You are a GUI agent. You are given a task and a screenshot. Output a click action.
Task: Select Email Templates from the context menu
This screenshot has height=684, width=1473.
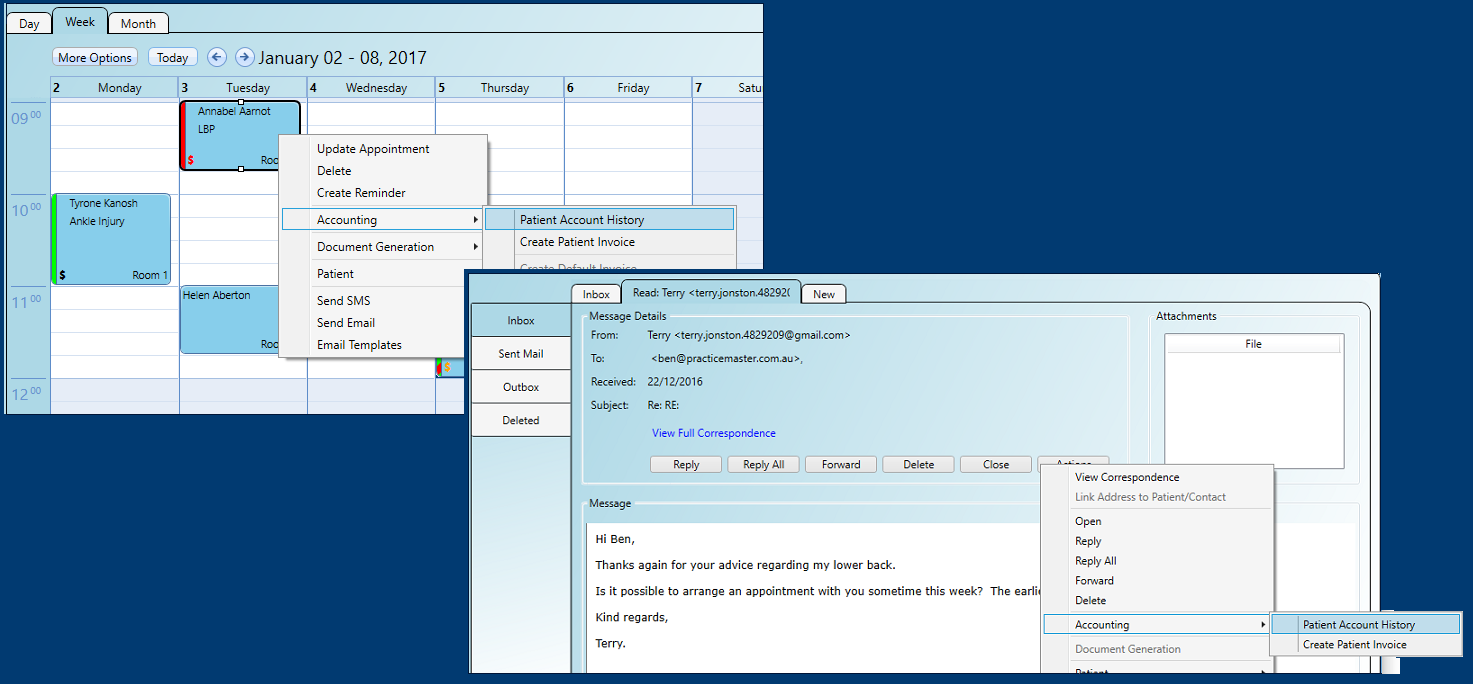point(360,344)
